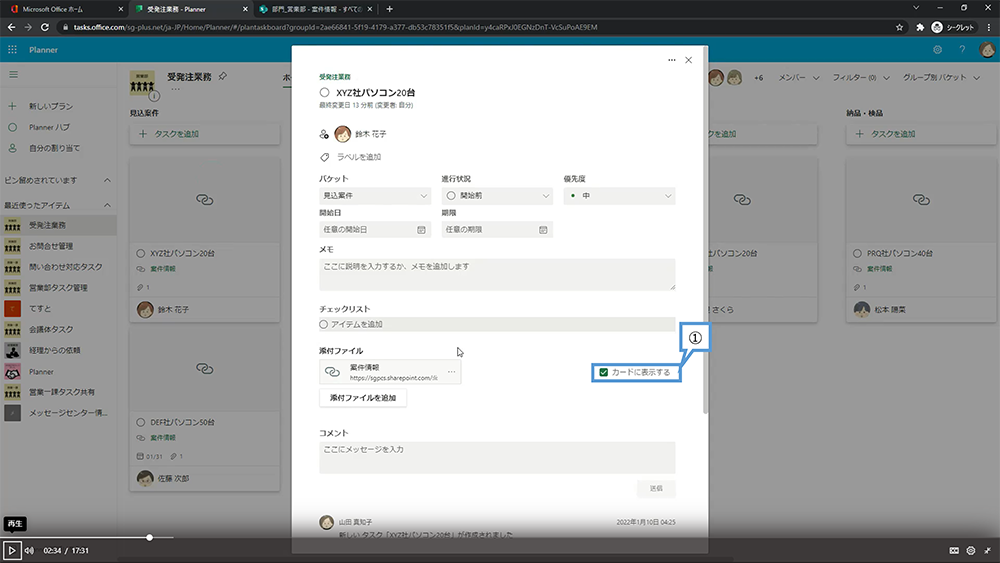Open the バケット dropdown 見込案件
Image resolution: width=1000 pixels, height=563 pixels.
(375, 196)
